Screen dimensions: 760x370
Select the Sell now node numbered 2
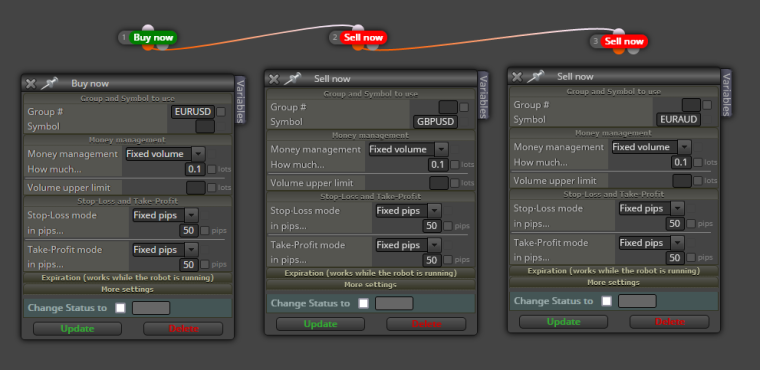tap(363, 37)
